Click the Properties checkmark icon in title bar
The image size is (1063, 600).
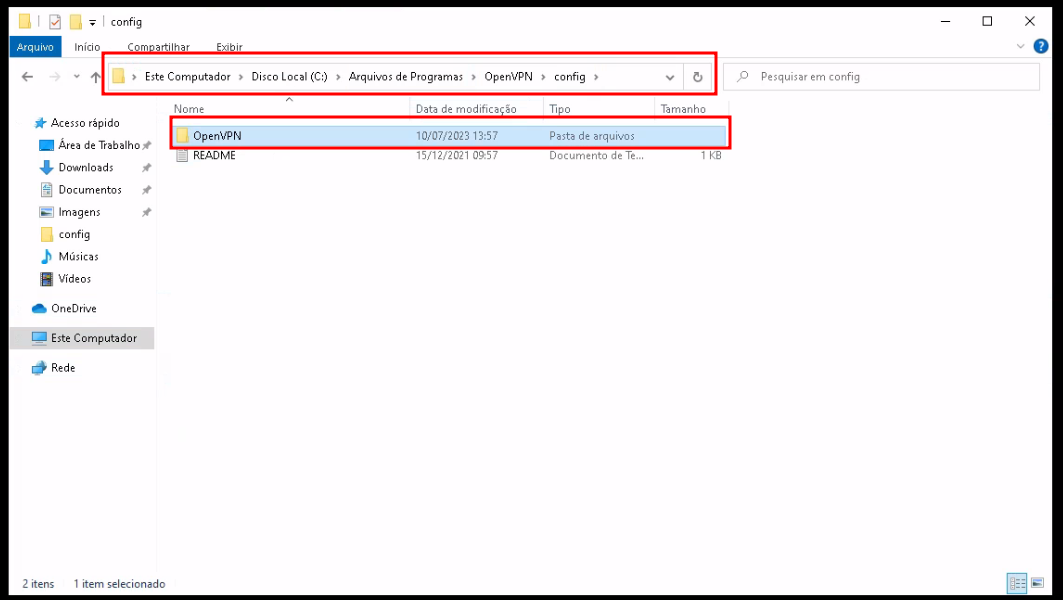click(55, 21)
